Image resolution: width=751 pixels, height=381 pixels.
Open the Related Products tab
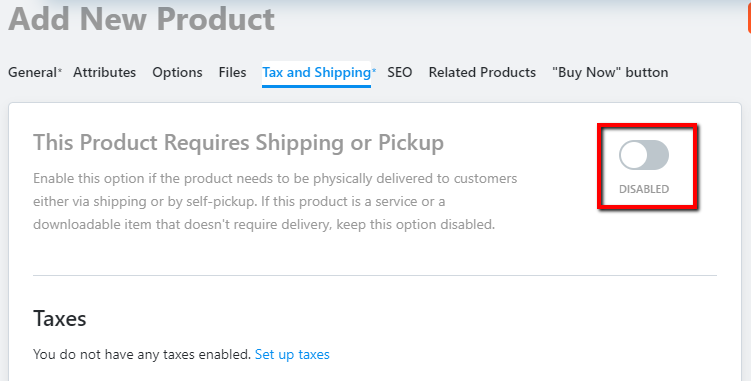[482, 72]
